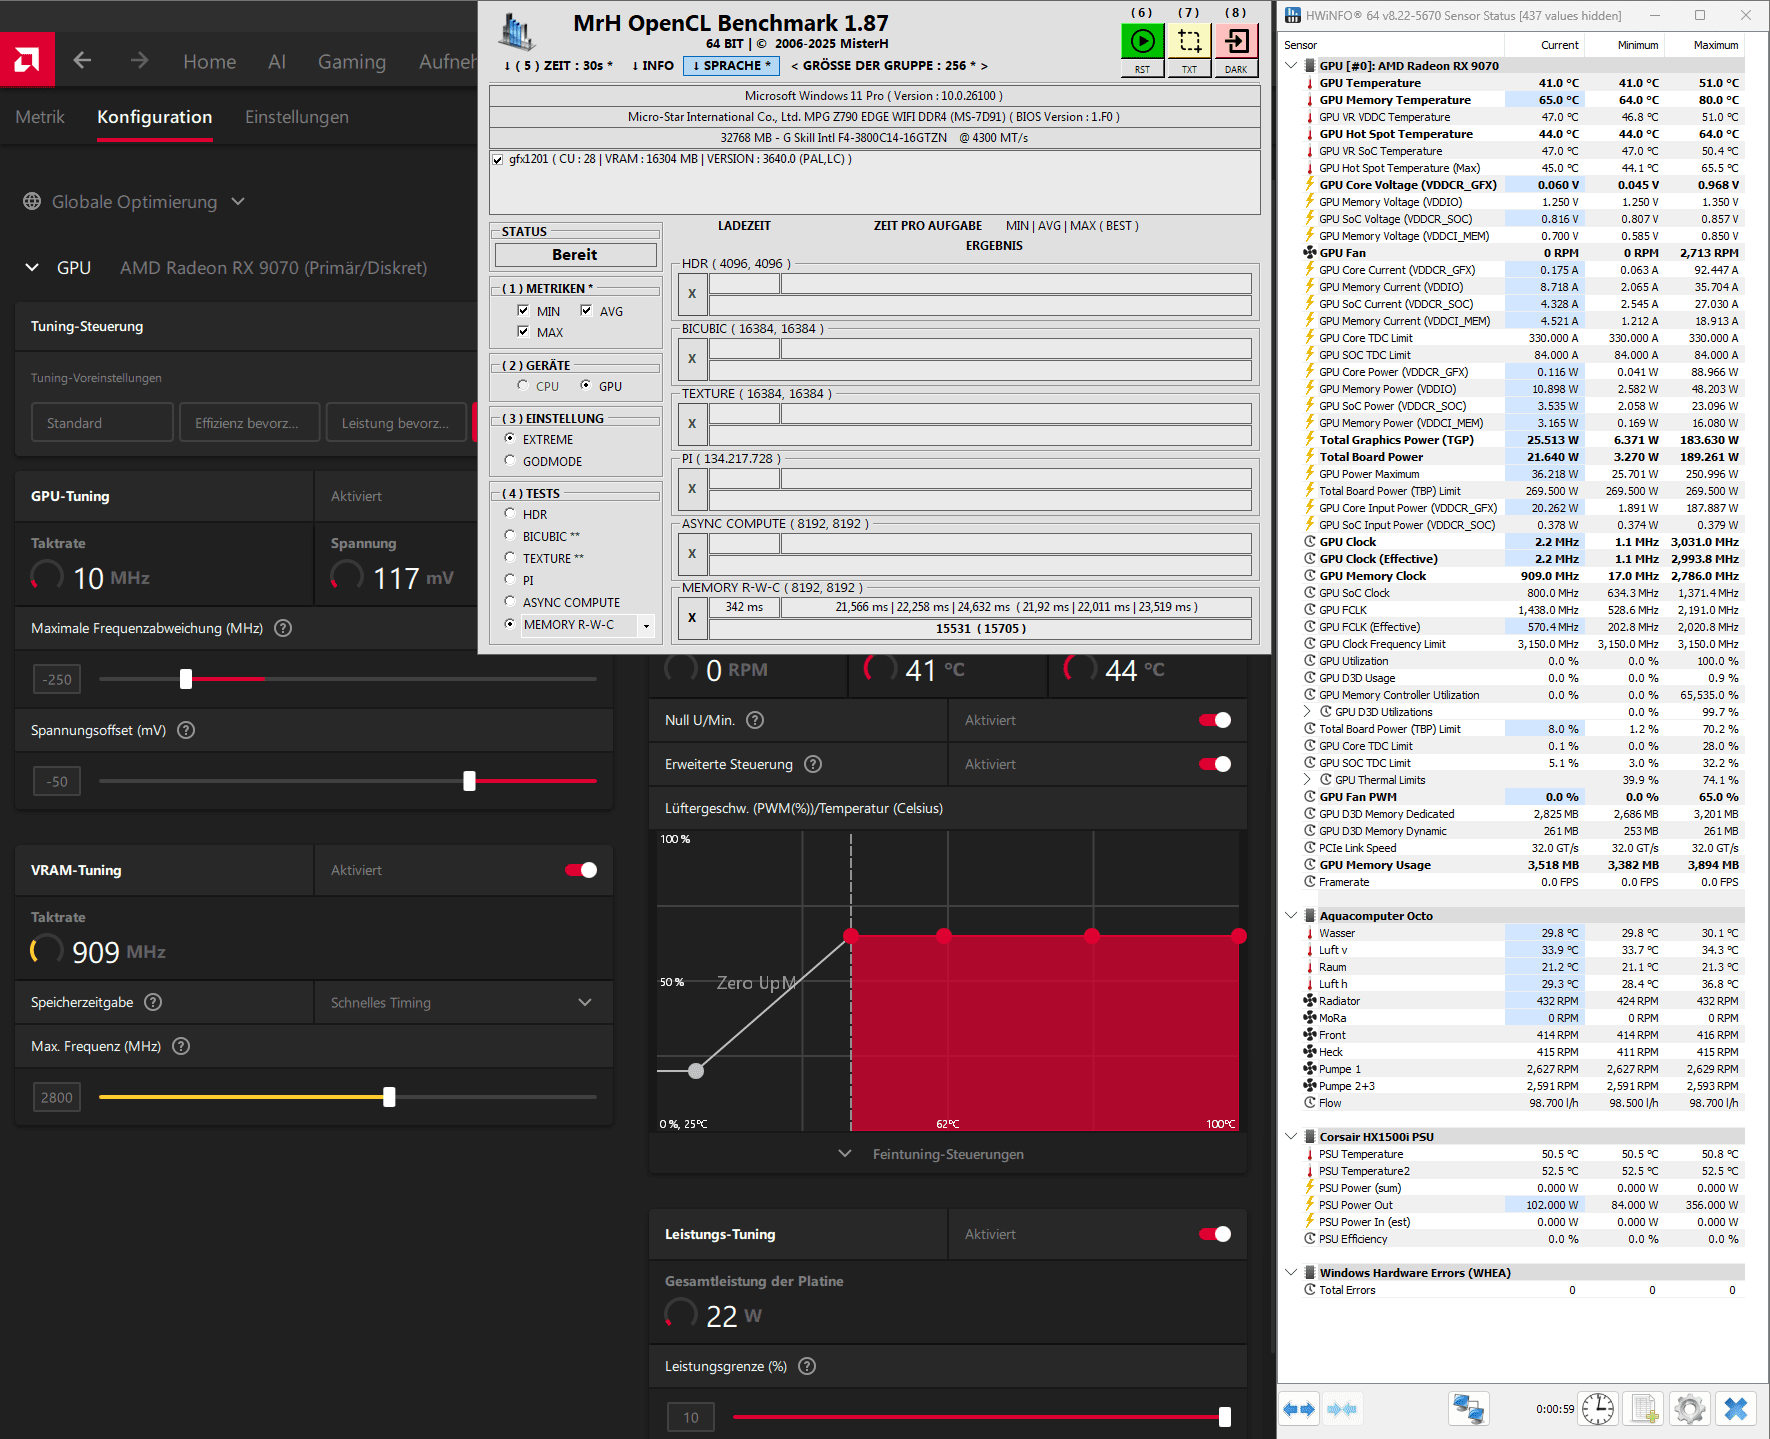Adjust the Spannungsoffset slider handle
Viewport: 1770px width, 1439px height.
470,781
